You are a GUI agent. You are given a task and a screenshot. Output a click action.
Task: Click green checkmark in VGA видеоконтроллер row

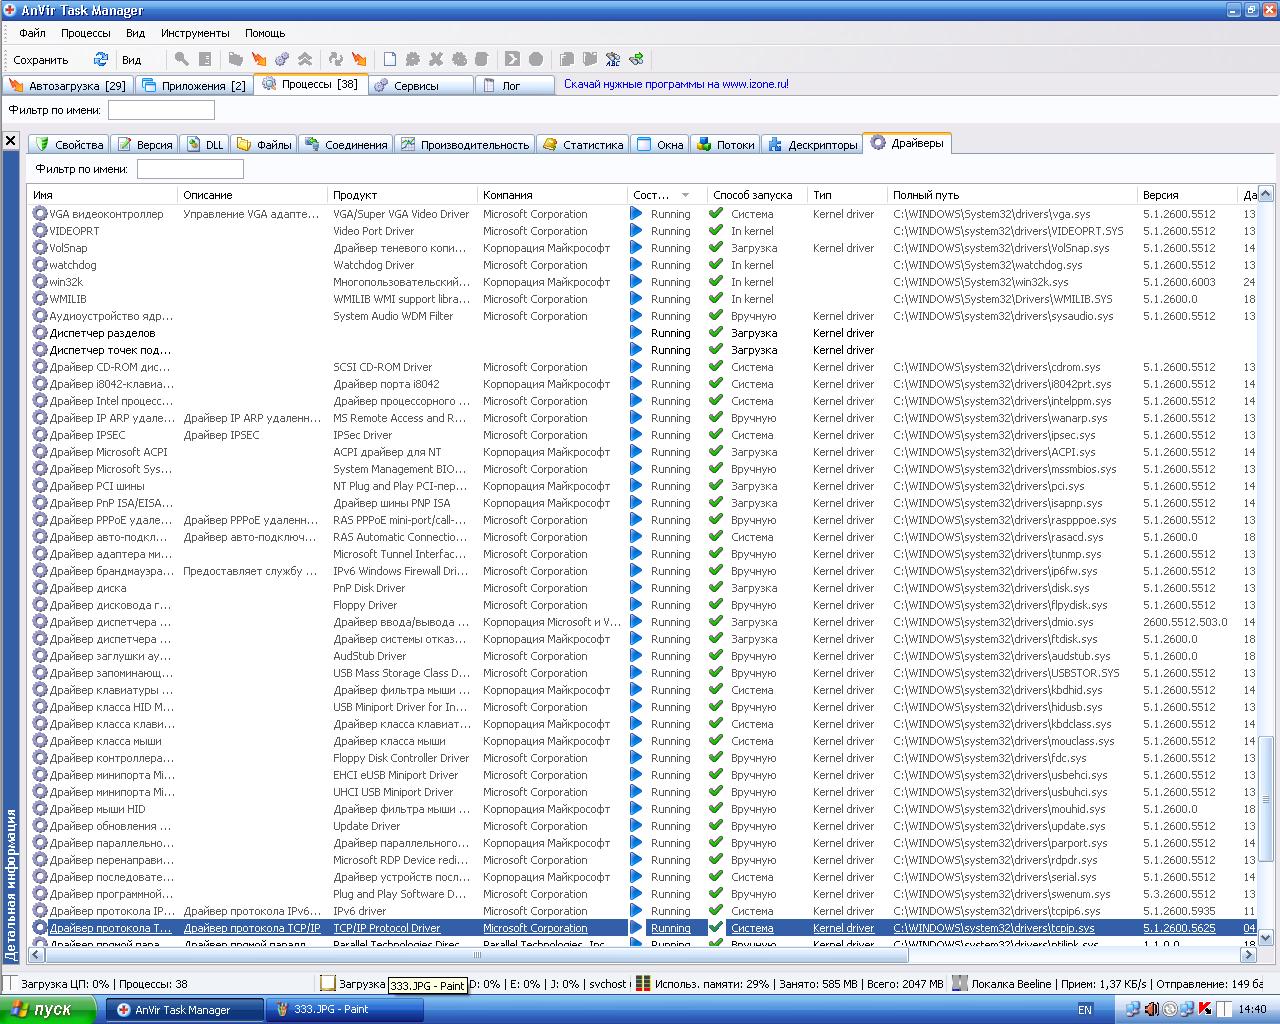click(716, 213)
